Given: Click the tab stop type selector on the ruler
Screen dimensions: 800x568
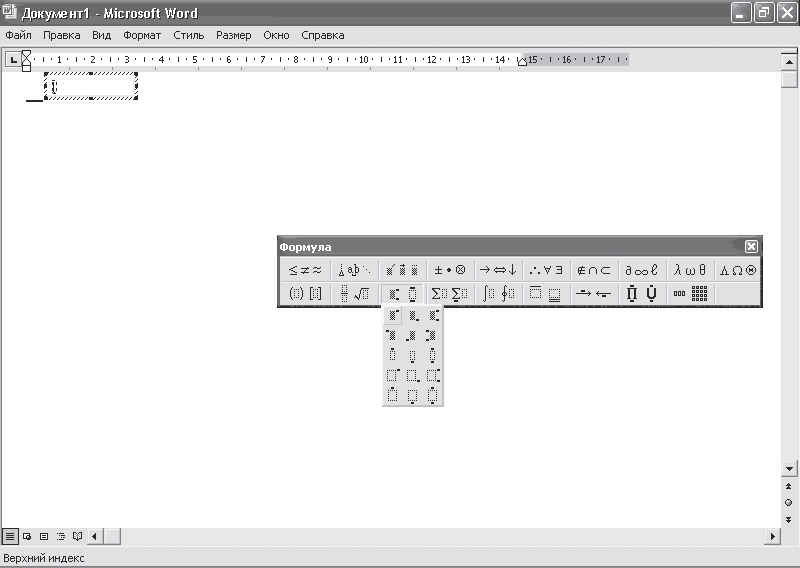Looking at the screenshot, I should (x=13, y=60).
